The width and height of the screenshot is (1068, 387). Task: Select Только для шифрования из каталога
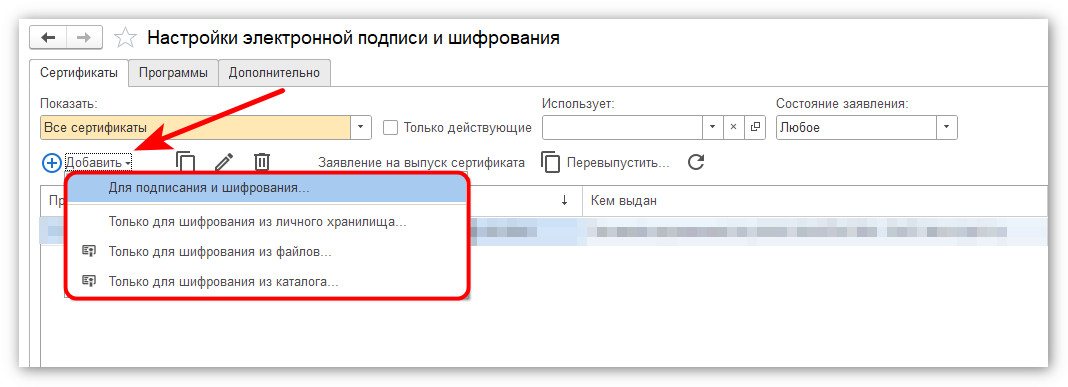pos(267,281)
